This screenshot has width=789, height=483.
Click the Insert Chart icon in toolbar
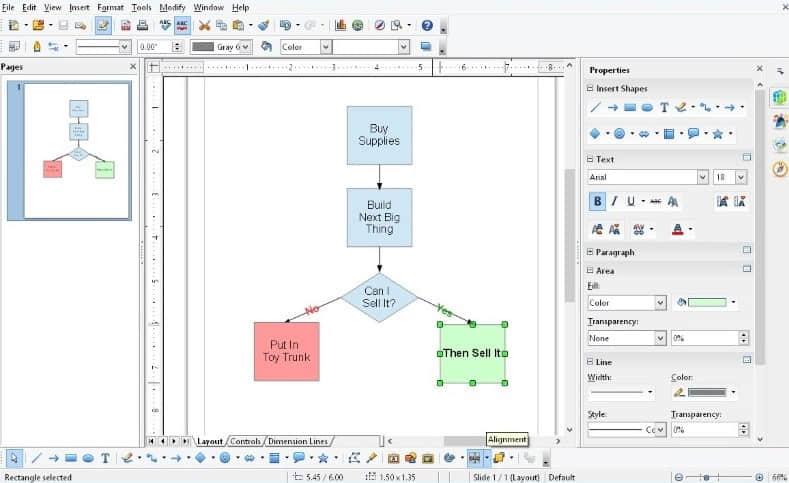pos(341,25)
